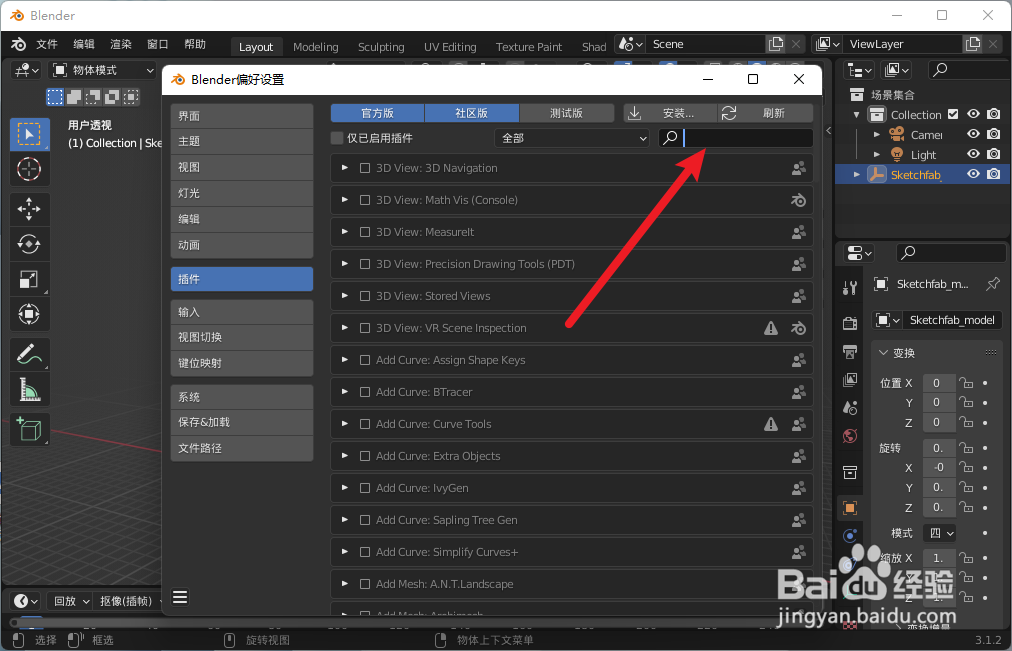
Task: Toggle the 测试版 testing filter button
Action: (x=566, y=113)
